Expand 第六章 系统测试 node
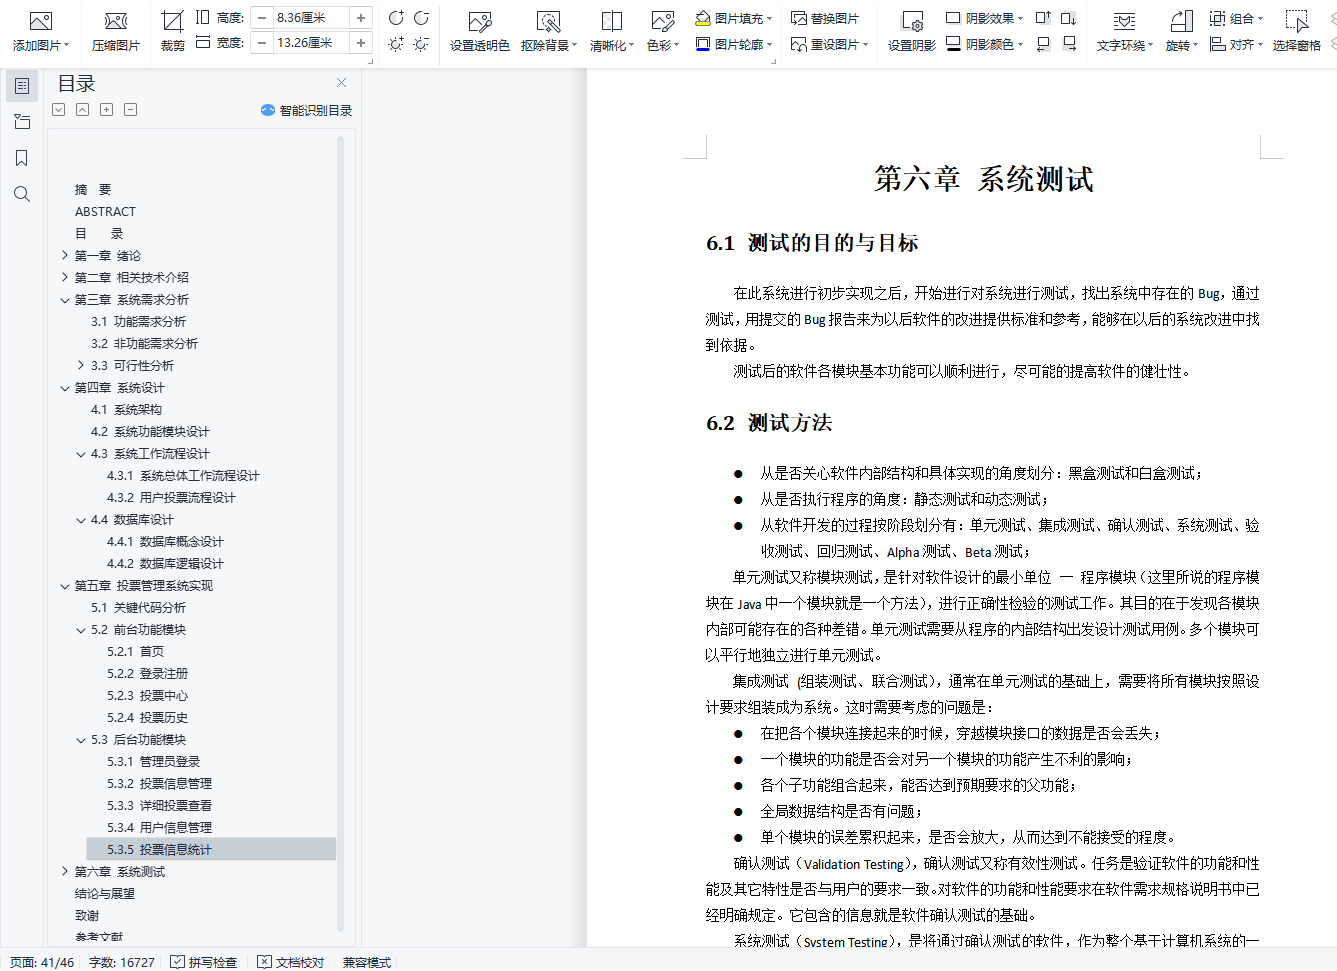 pyautogui.click(x=65, y=871)
